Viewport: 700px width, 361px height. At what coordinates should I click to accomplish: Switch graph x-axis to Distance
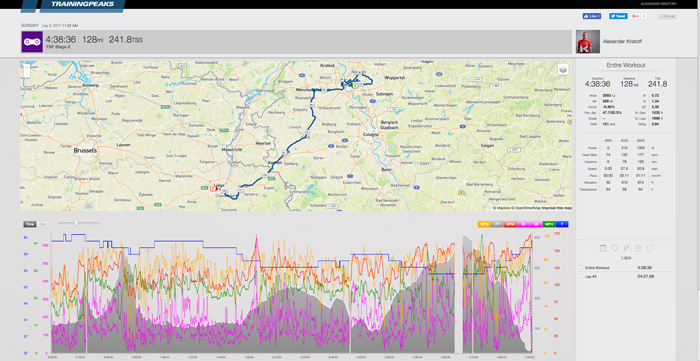[43, 224]
